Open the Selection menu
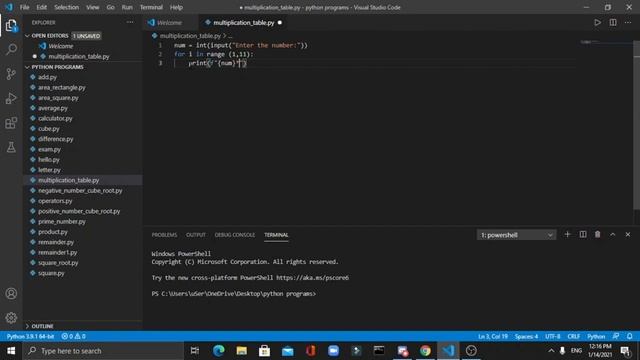640x360 pixels. [67, 7]
